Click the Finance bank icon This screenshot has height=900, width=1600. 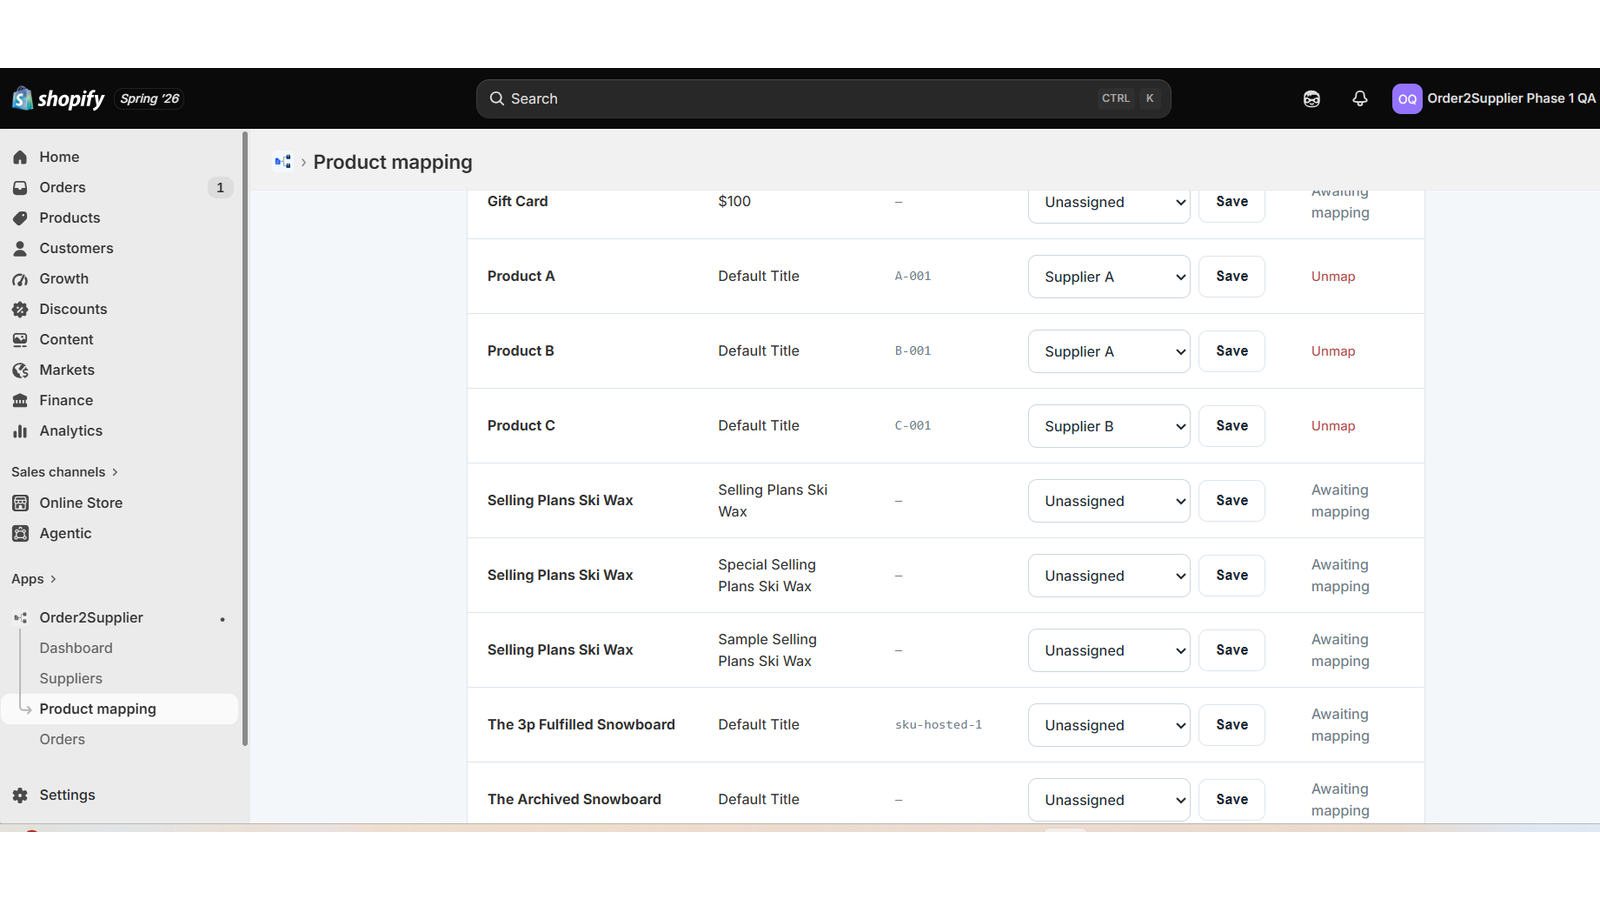click(20, 400)
